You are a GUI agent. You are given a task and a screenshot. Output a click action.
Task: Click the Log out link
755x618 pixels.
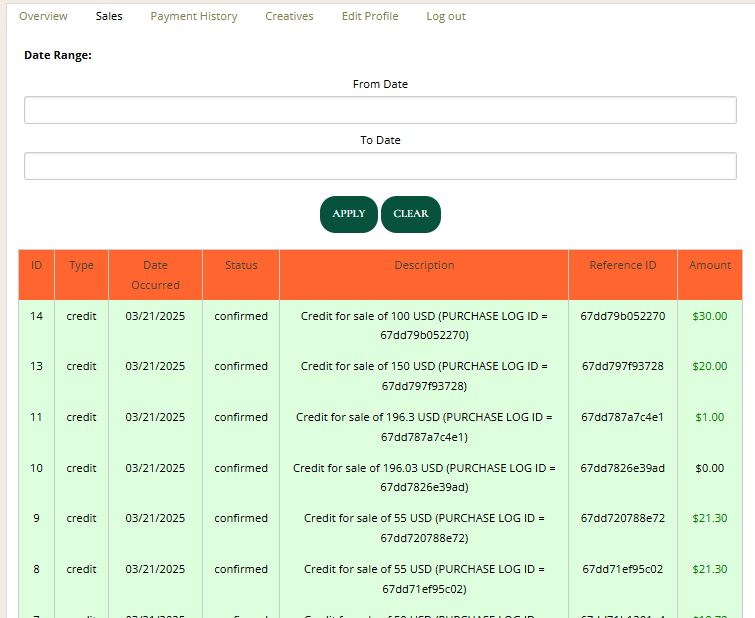tap(445, 16)
